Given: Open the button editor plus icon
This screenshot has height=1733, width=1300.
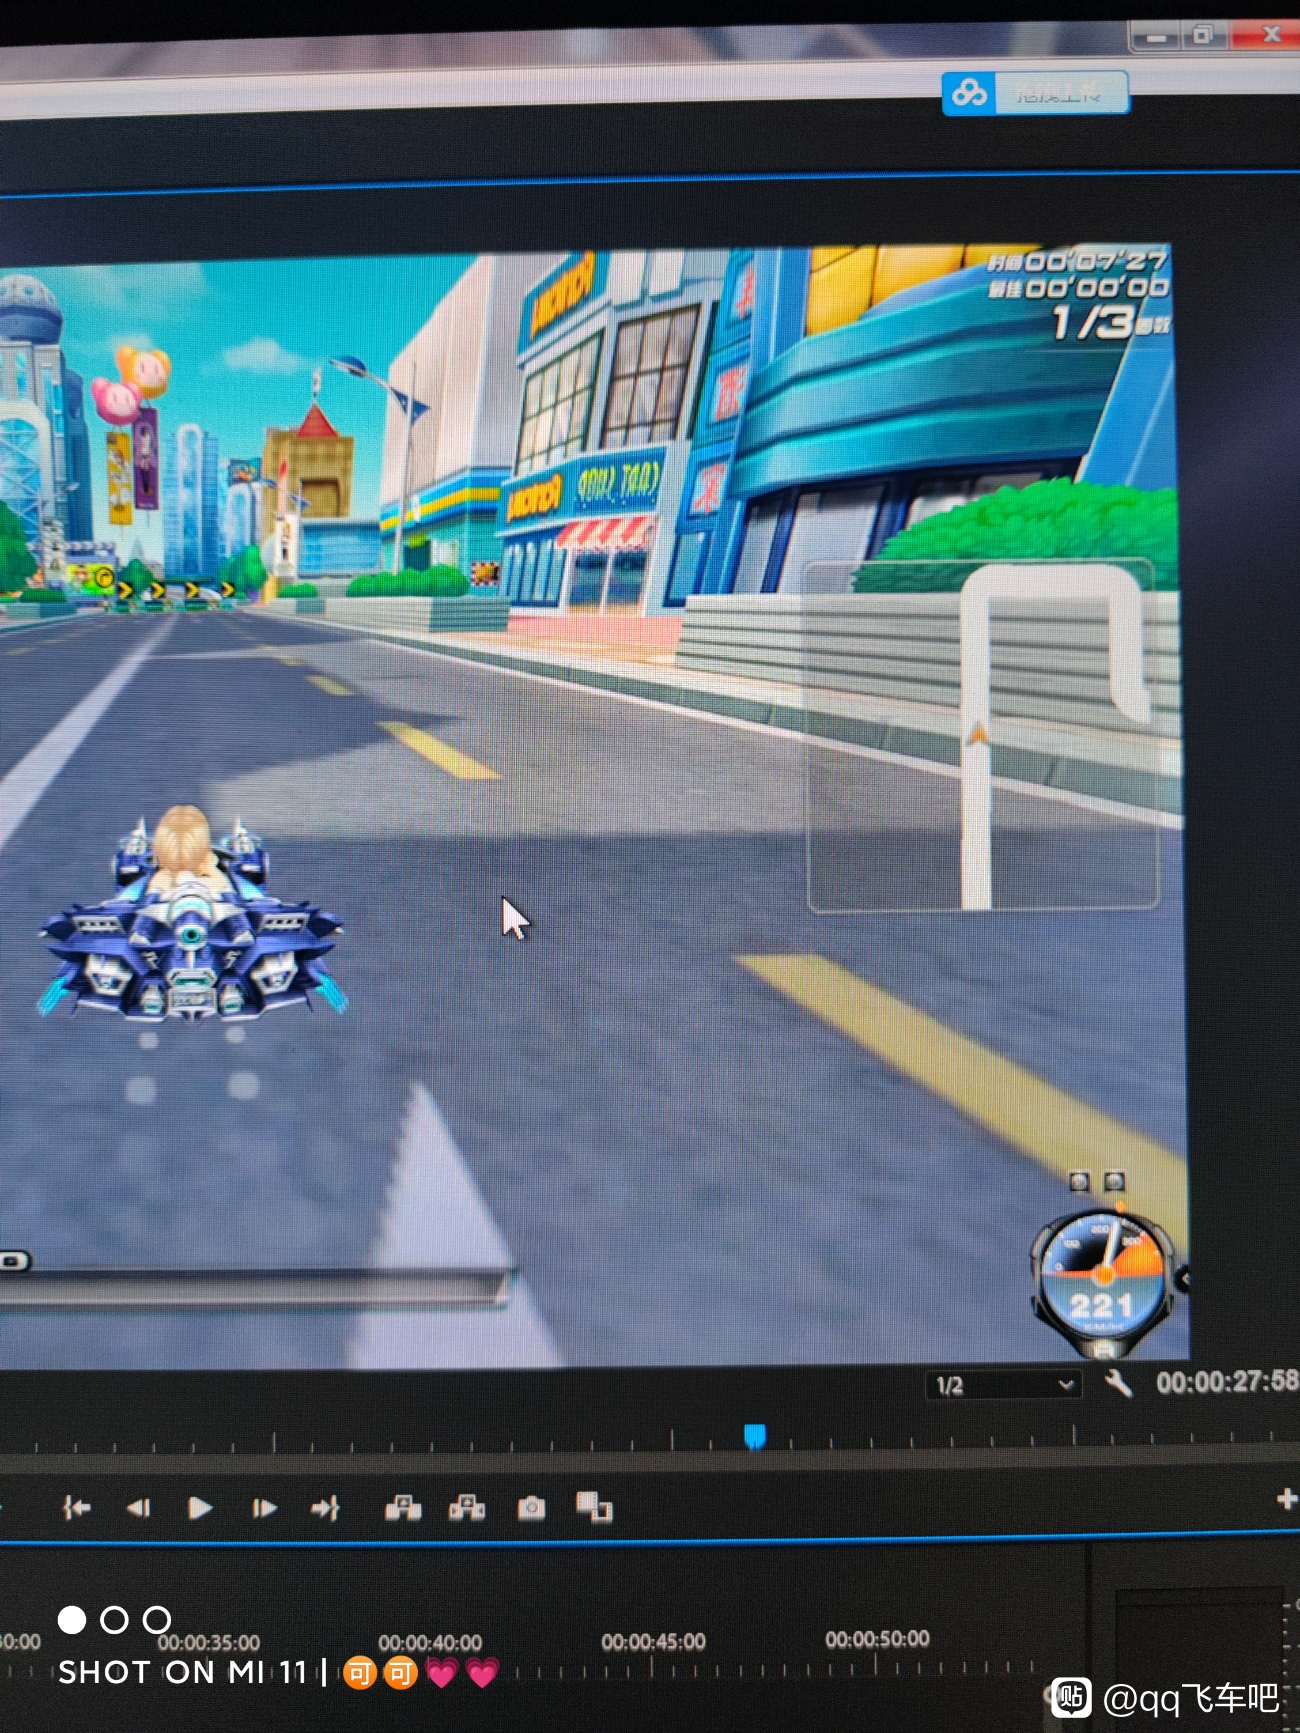Looking at the screenshot, I should tap(1286, 1498).
